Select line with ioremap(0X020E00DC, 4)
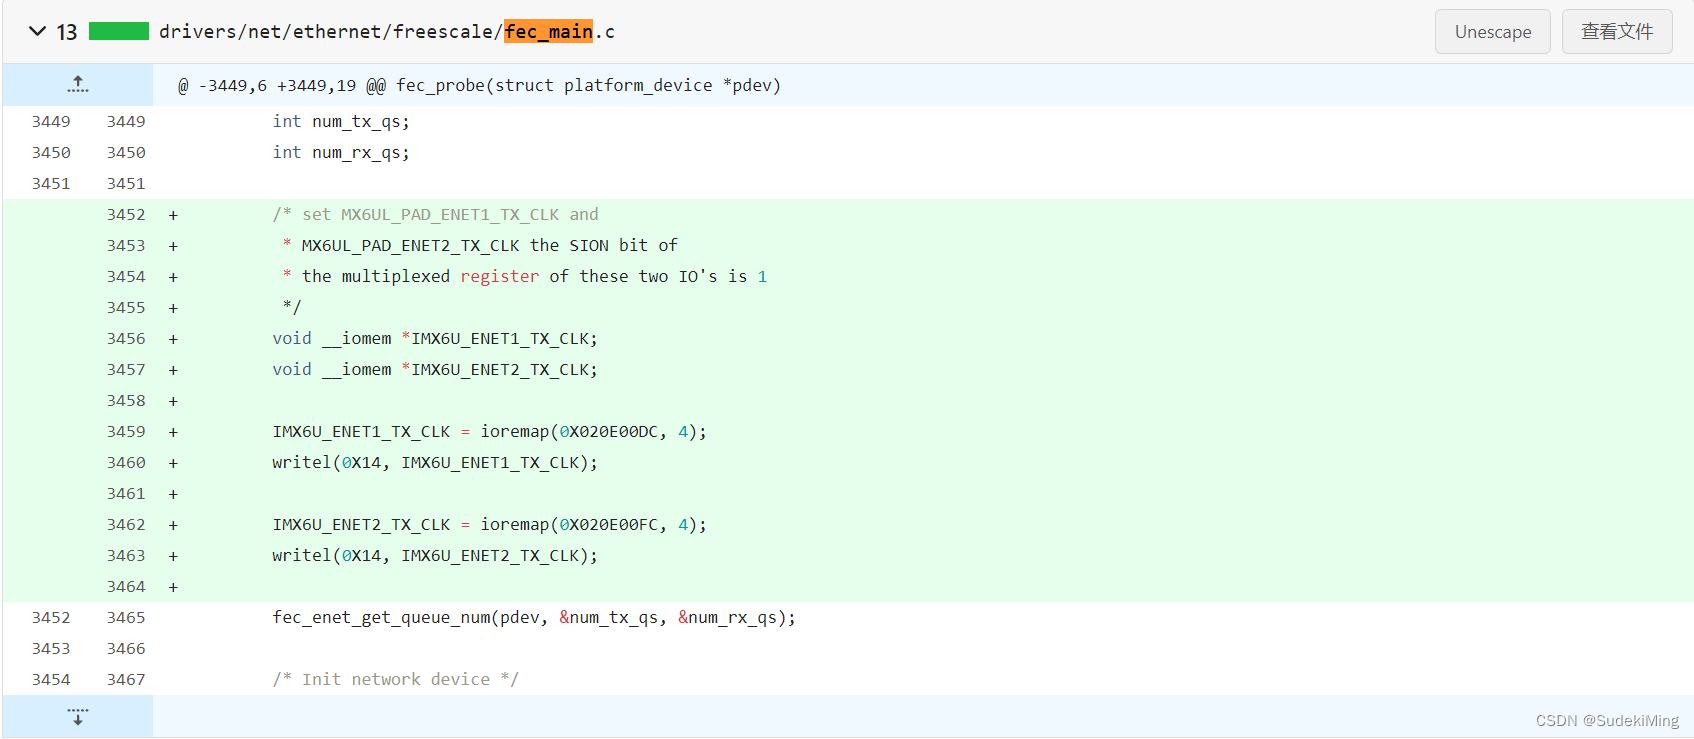1694x739 pixels. coord(489,431)
